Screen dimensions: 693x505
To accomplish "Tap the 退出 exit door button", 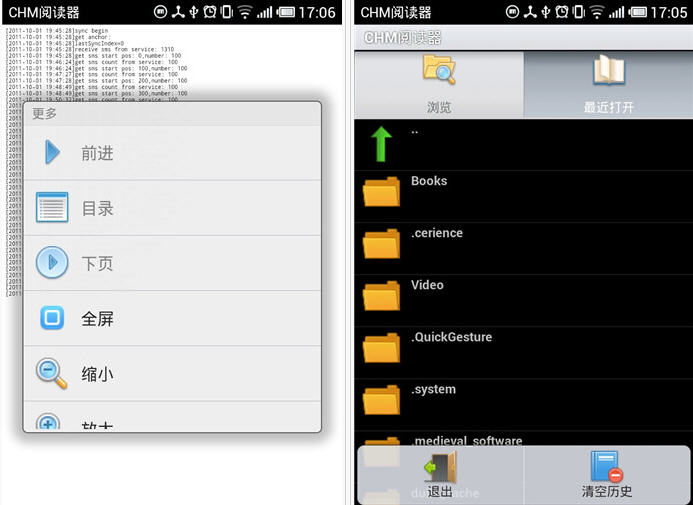I will [x=440, y=475].
